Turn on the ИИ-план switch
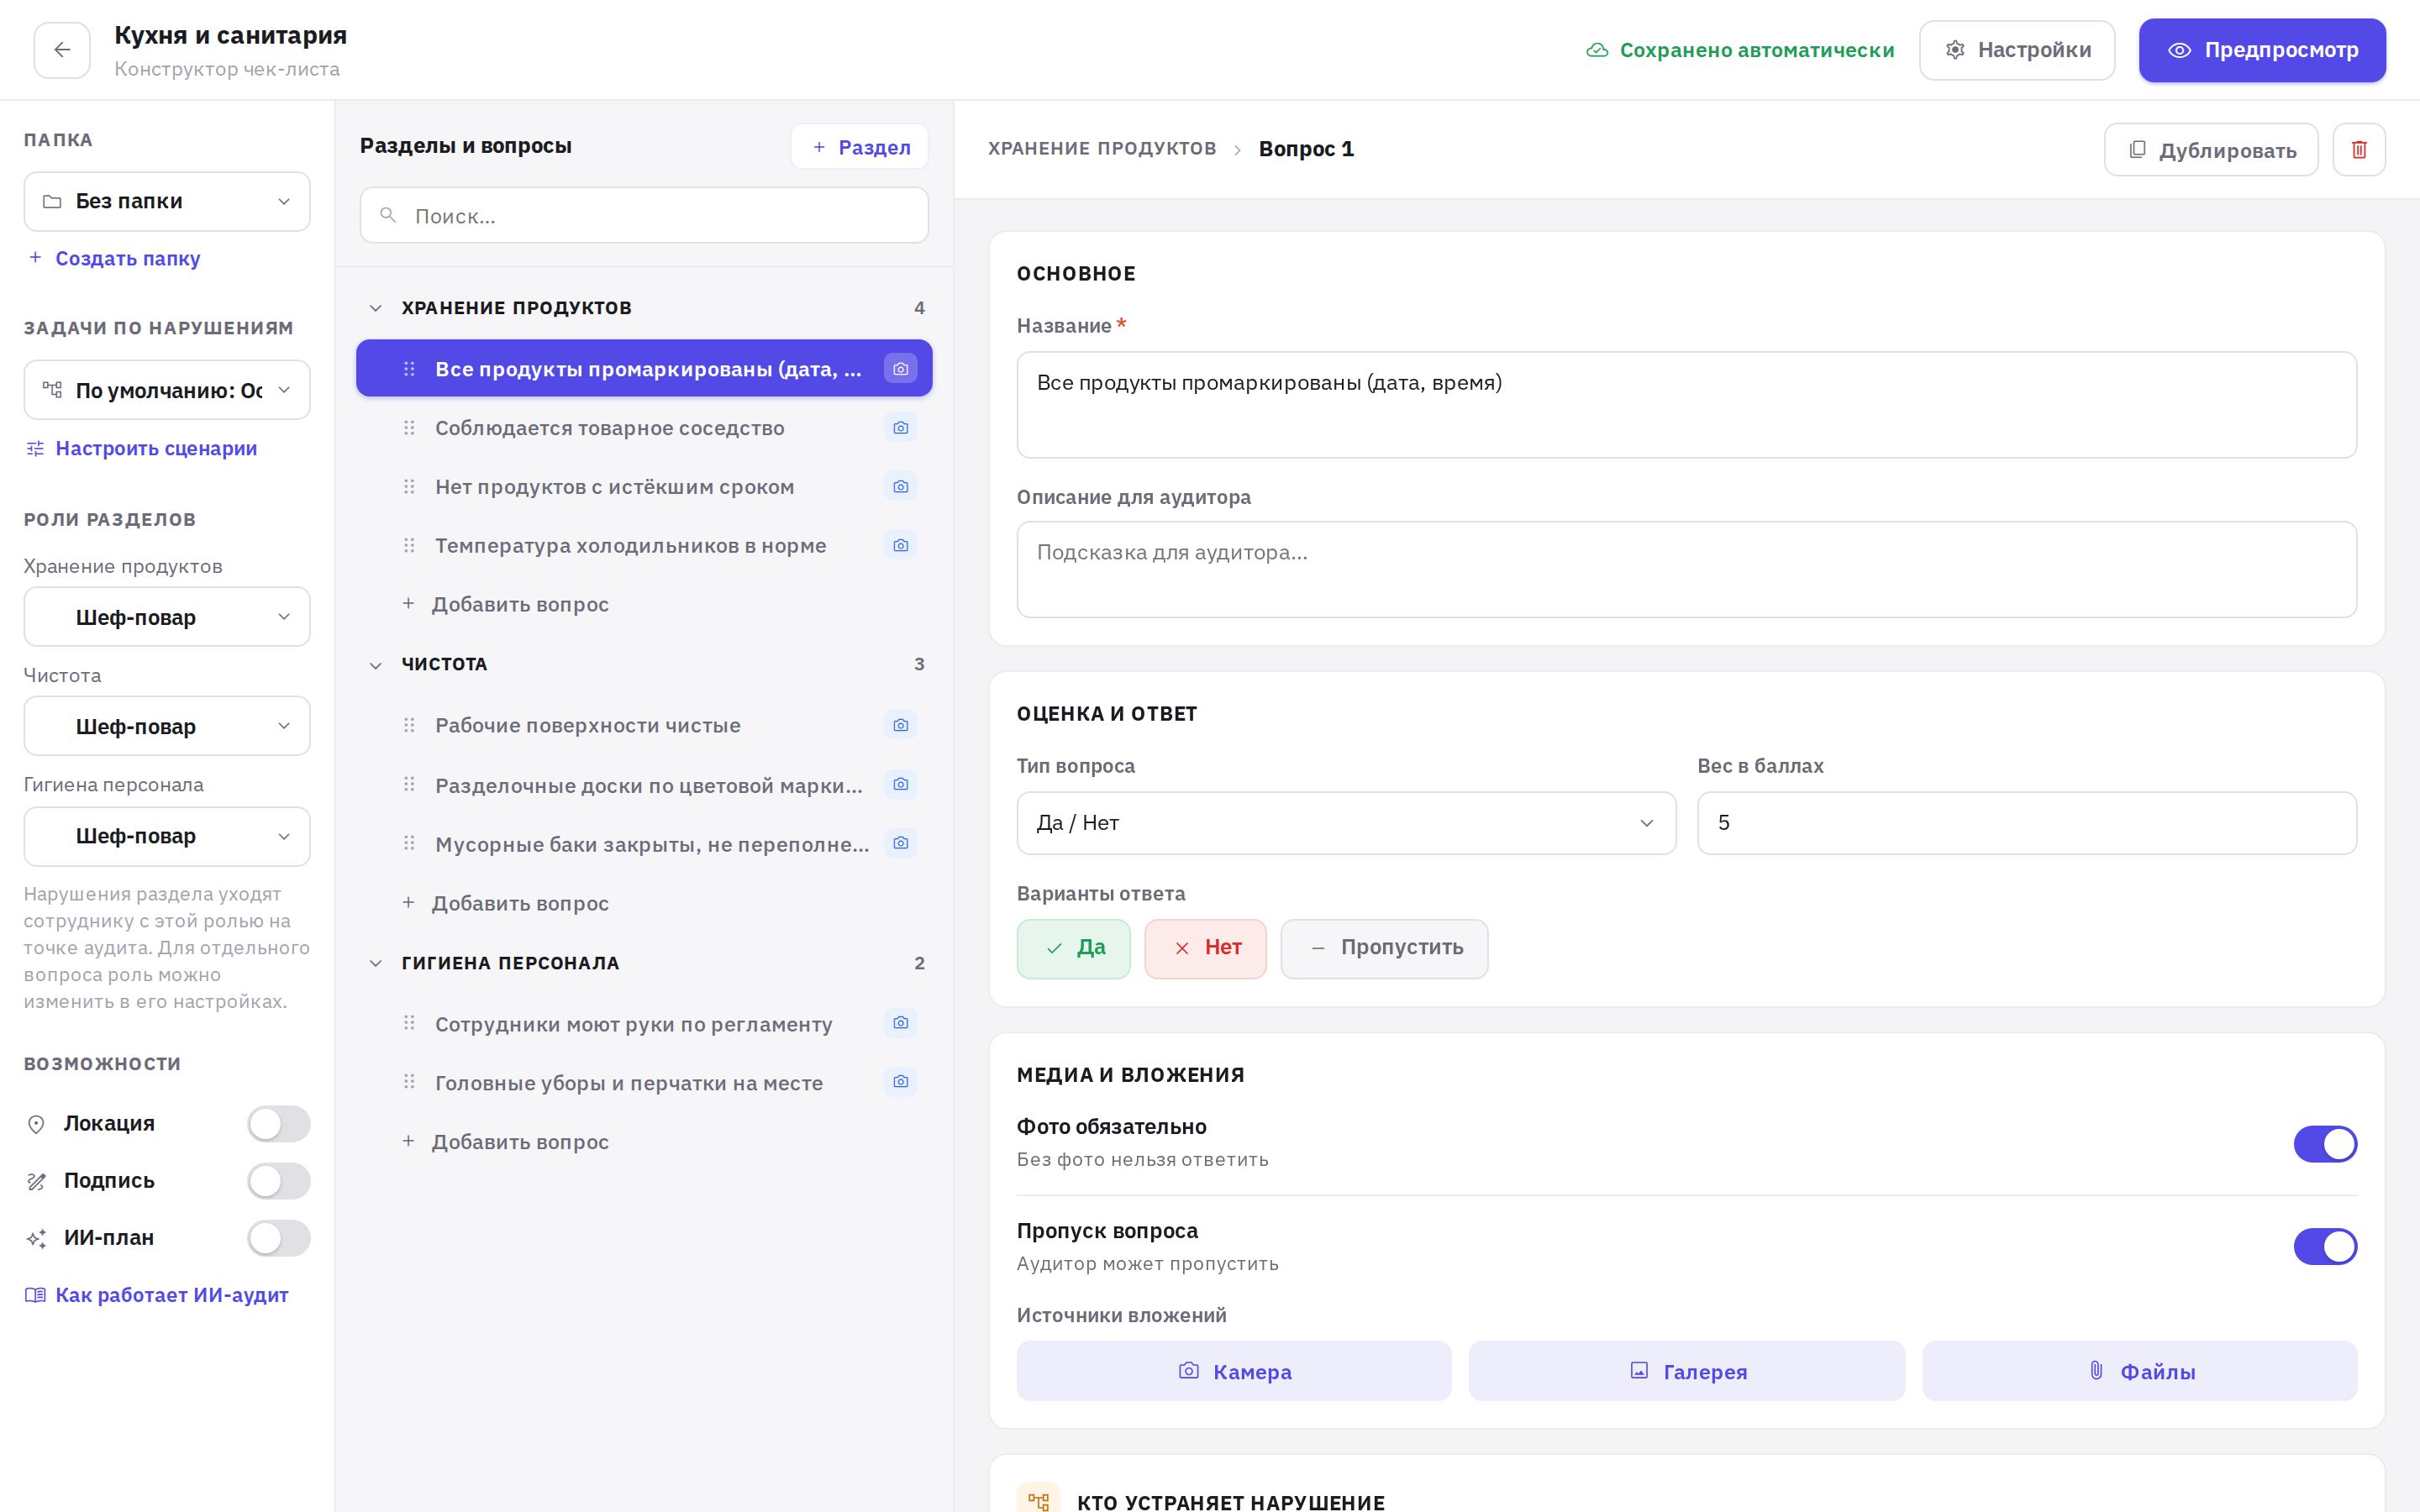The height and width of the screenshot is (1512, 2420). 279,1238
